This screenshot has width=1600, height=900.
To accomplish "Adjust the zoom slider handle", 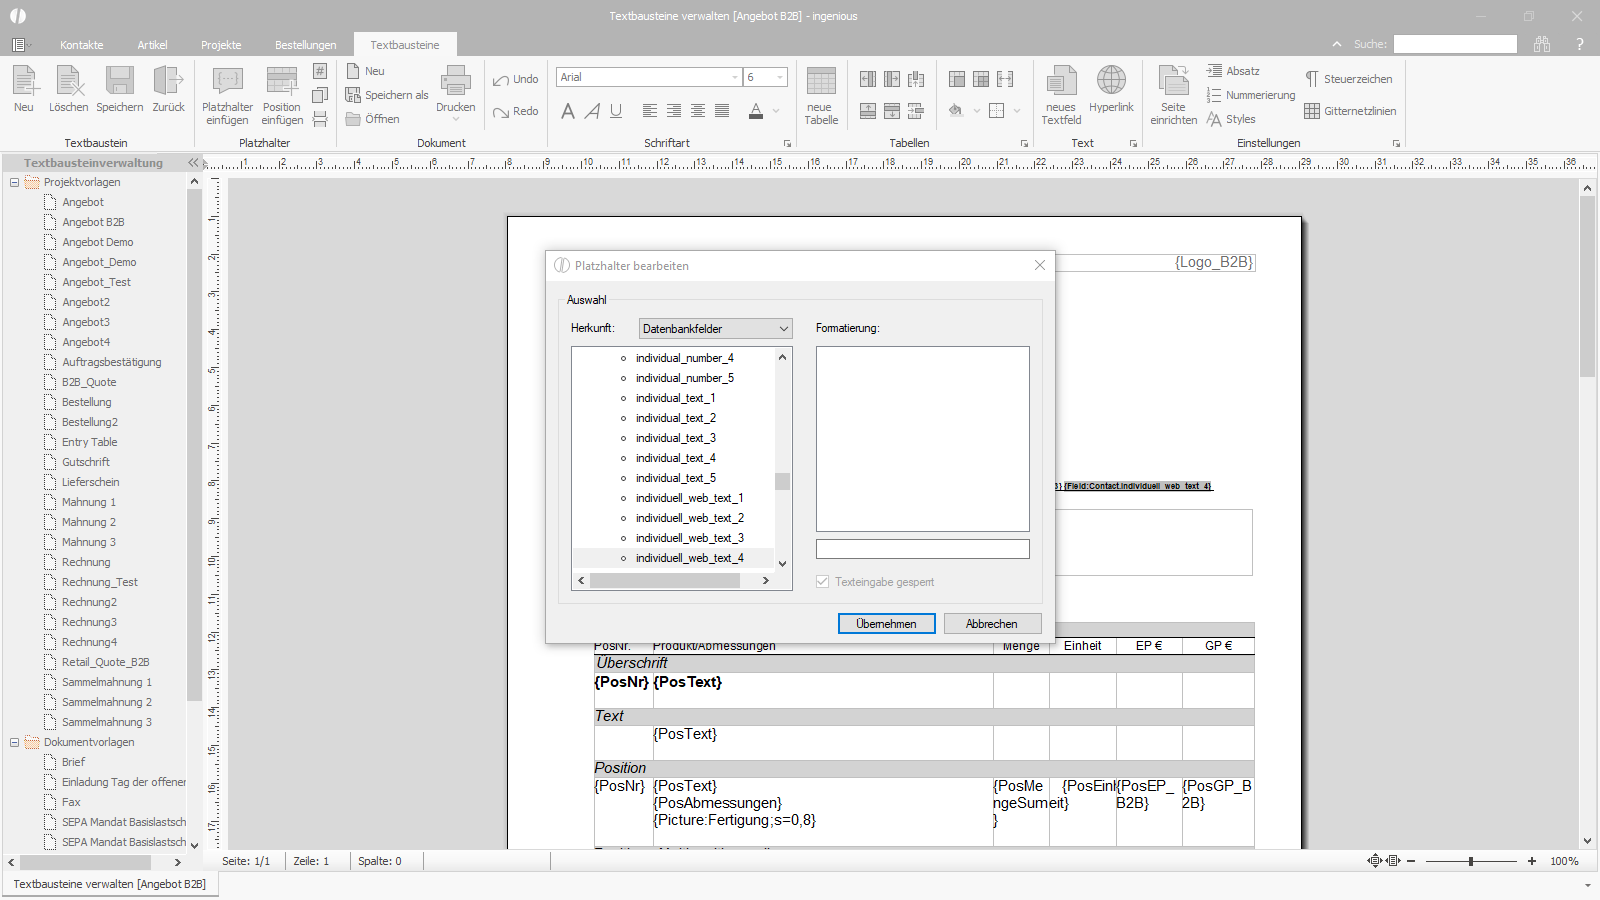I will coord(1471,861).
